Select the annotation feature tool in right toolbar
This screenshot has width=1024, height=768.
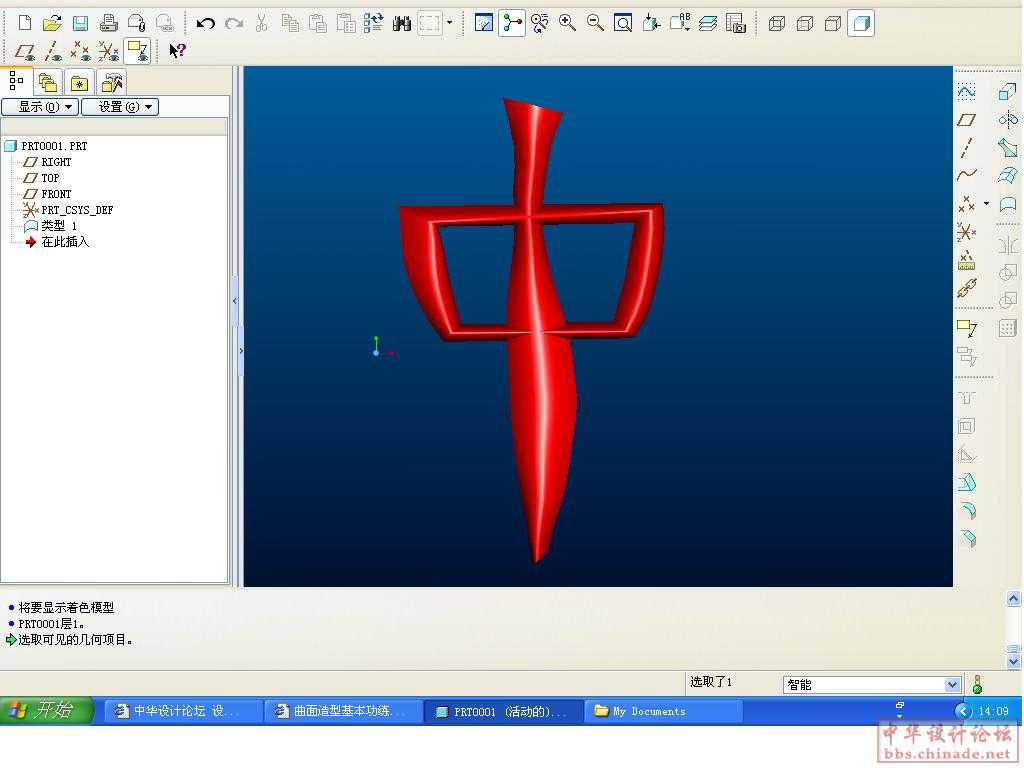(967, 328)
